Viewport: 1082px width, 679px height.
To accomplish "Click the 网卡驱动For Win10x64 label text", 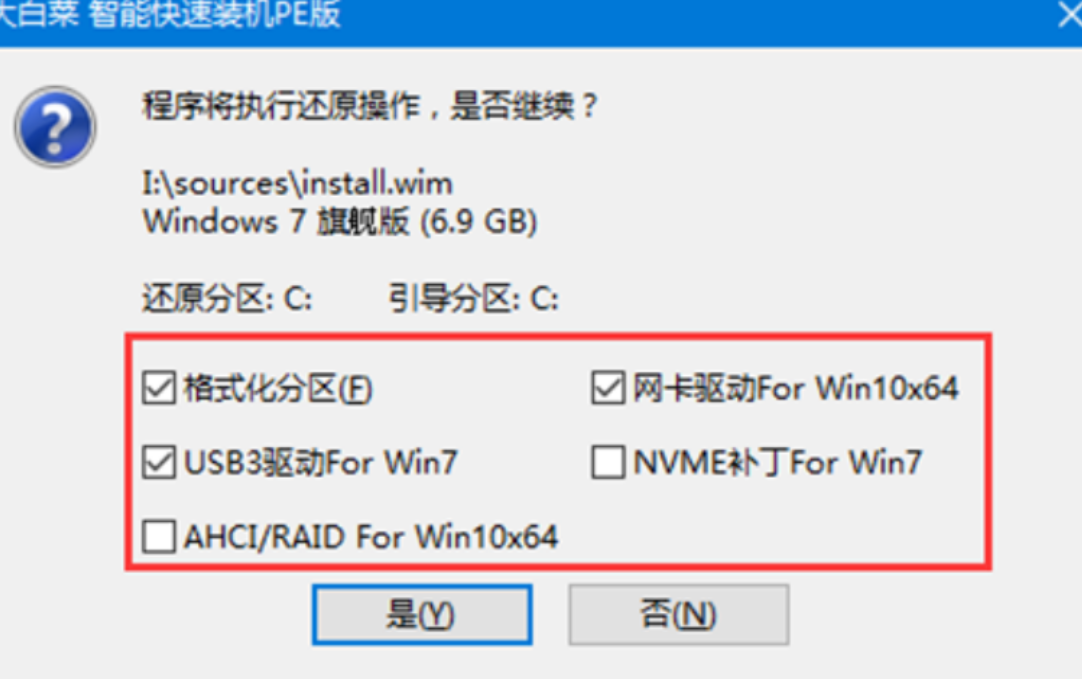I will pyautogui.click(x=796, y=388).
